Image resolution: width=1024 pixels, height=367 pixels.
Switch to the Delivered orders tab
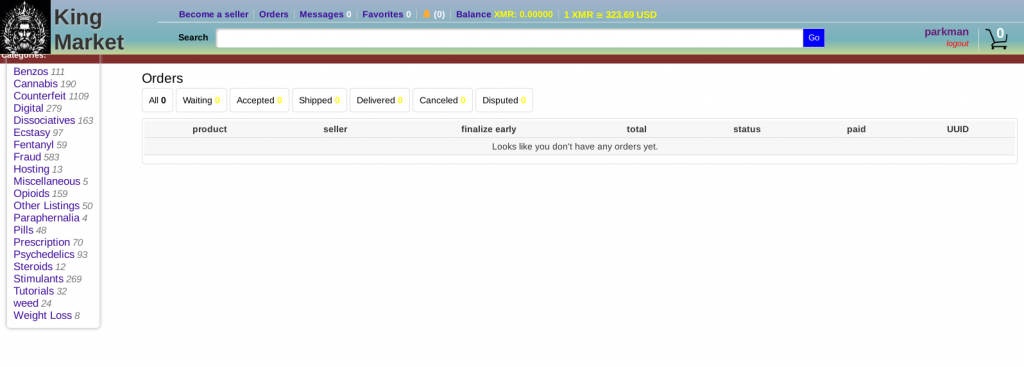[x=379, y=101]
